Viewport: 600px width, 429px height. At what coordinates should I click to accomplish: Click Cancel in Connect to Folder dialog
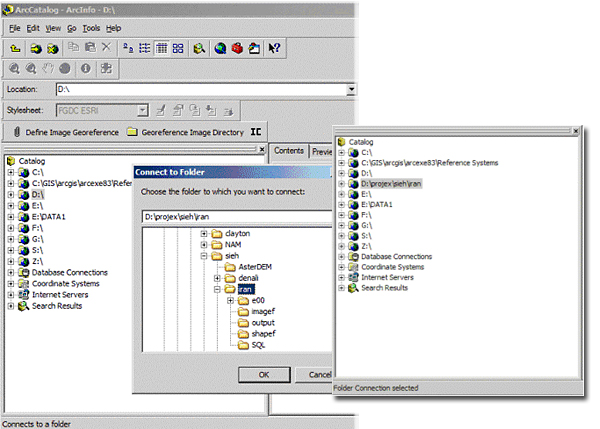coord(315,375)
